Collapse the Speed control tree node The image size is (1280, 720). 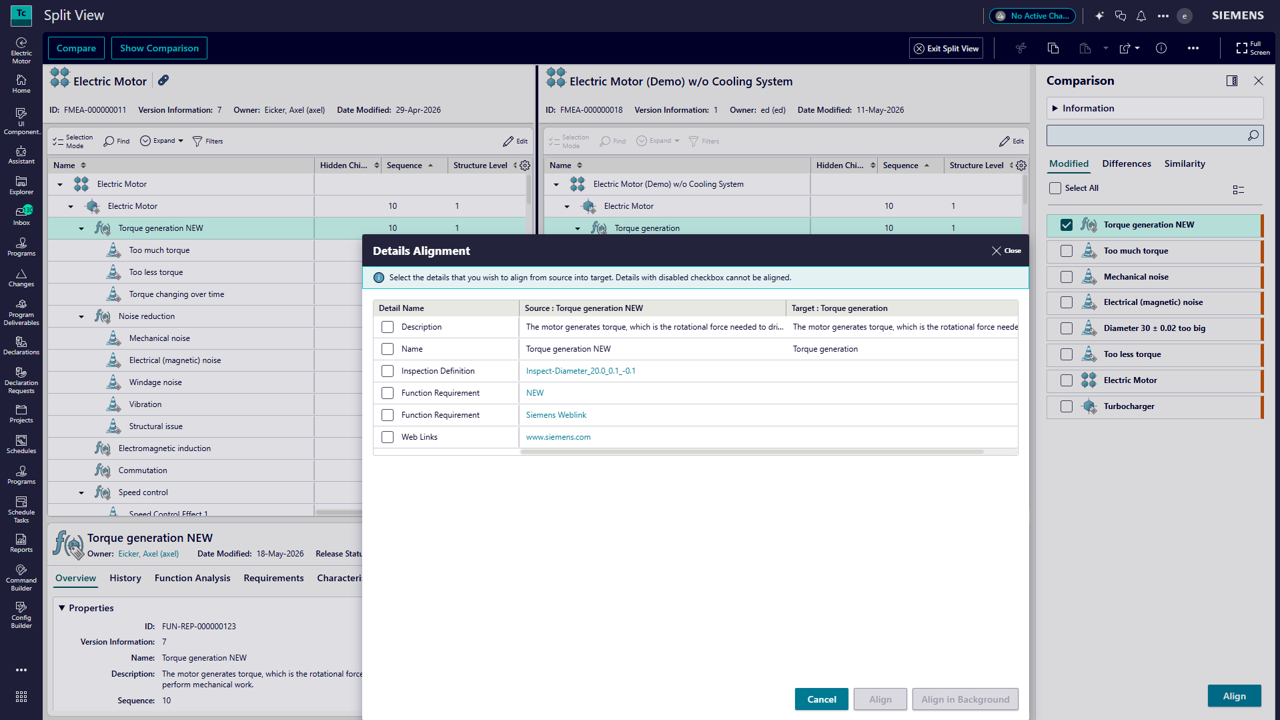[82, 492]
